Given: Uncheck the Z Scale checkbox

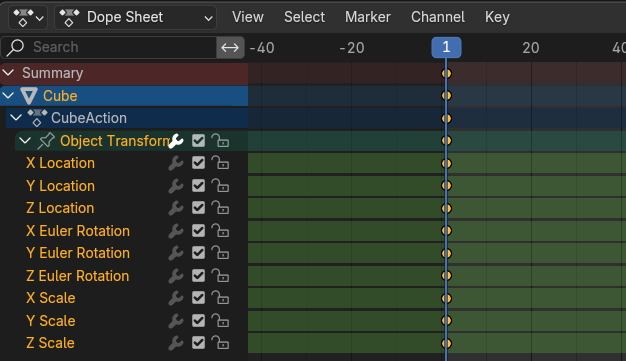Looking at the screenshot, I should coord(198,343).
